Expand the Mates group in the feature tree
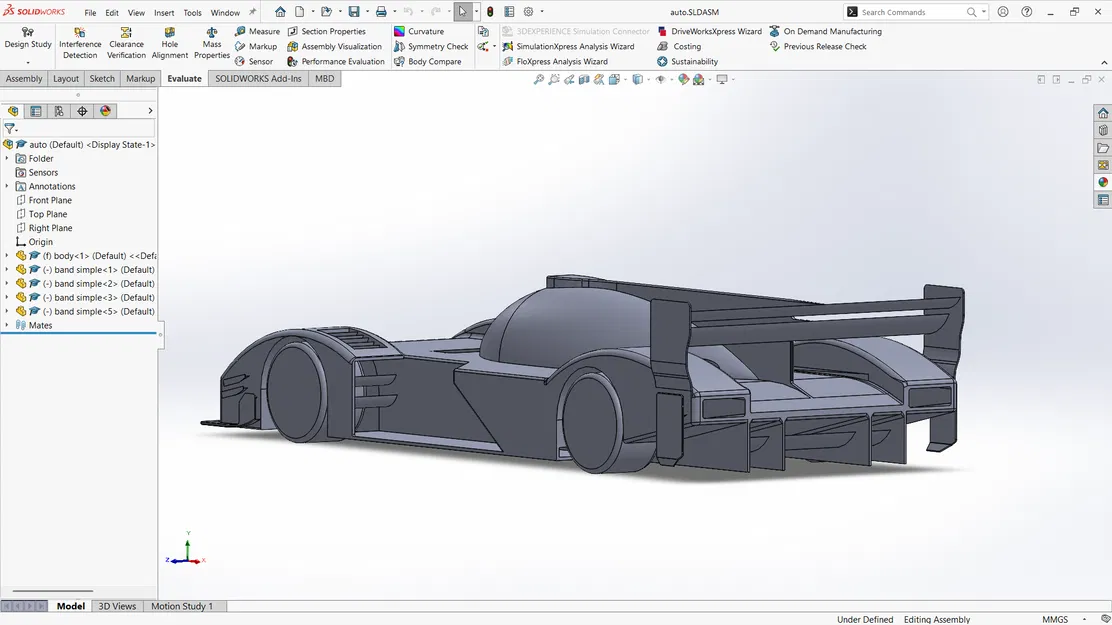This screenshot has height=625, width=1112. click(7, 325)
